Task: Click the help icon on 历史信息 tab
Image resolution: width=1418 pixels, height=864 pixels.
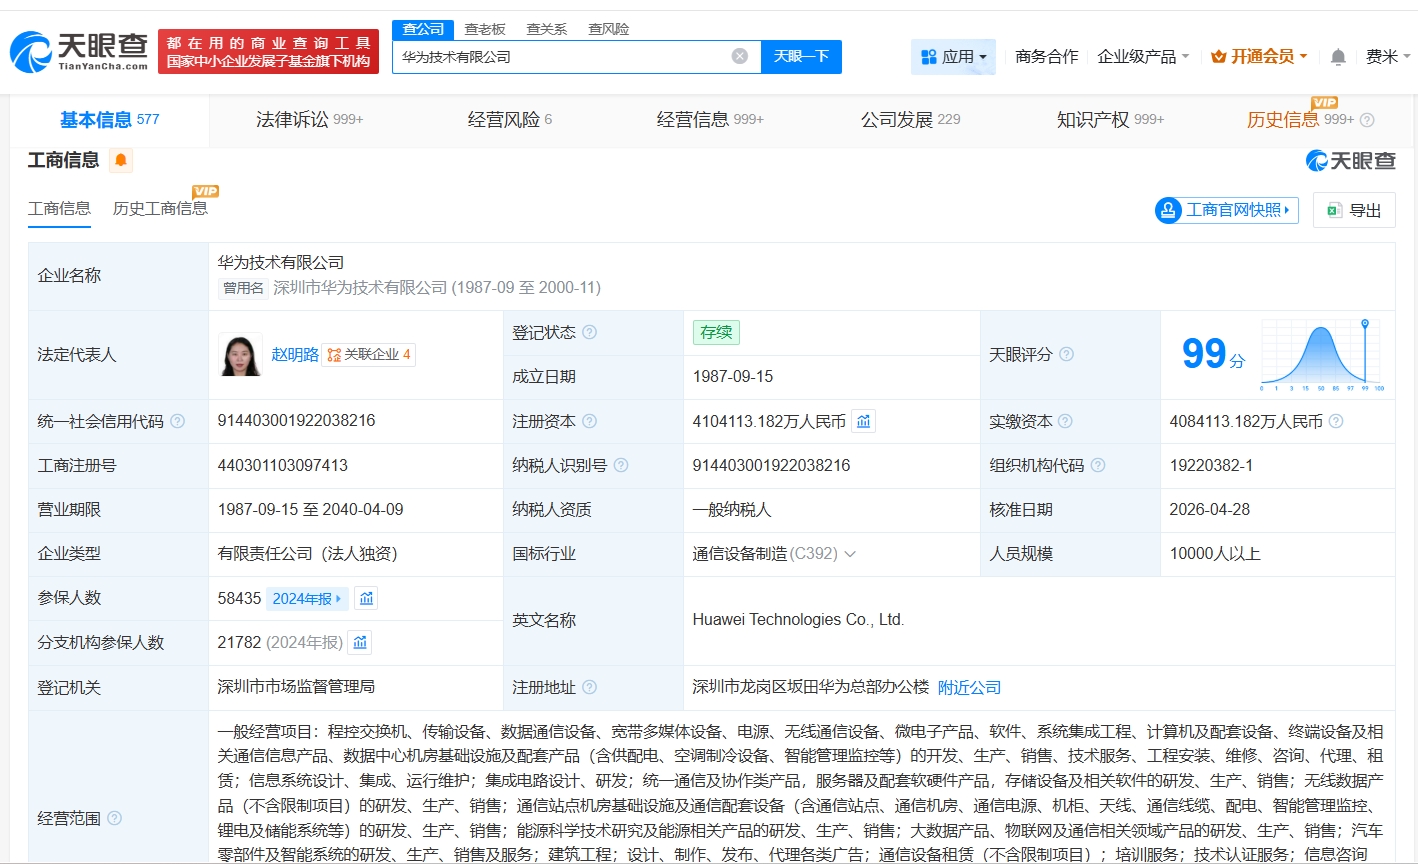Action: click(x=1367, y=120)
